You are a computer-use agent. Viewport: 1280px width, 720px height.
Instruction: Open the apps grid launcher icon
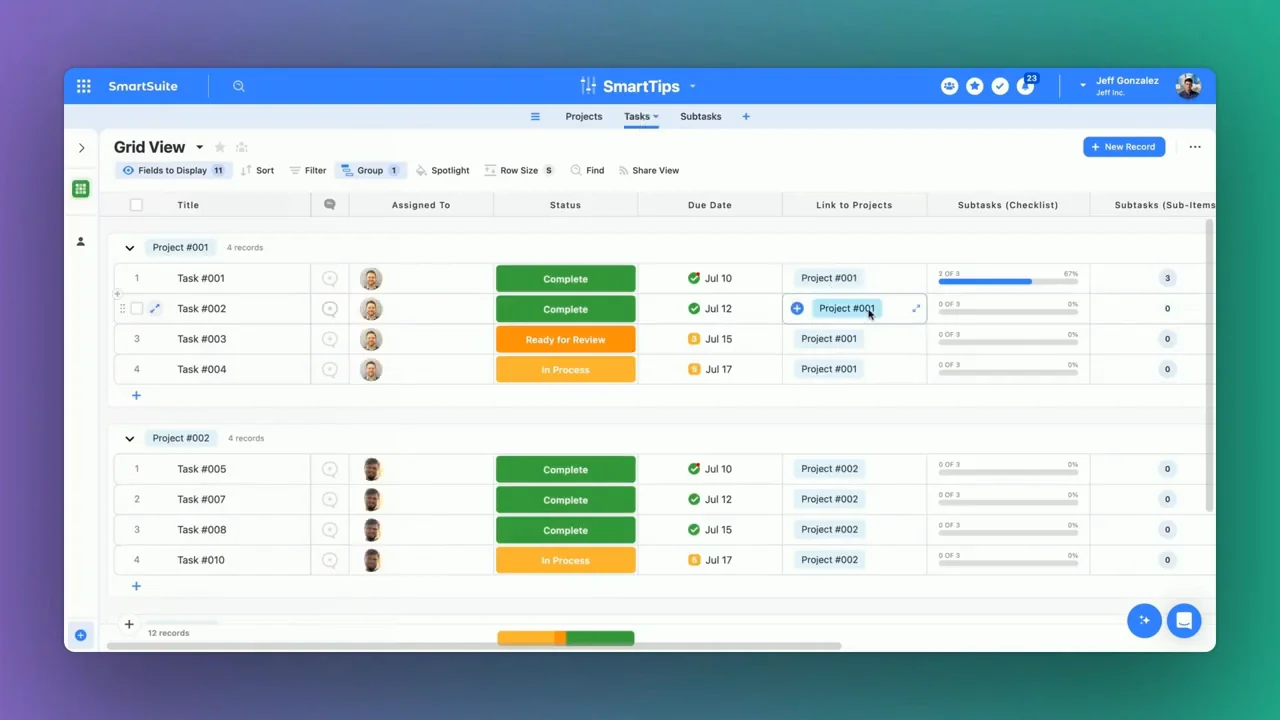tap(84, 86)
